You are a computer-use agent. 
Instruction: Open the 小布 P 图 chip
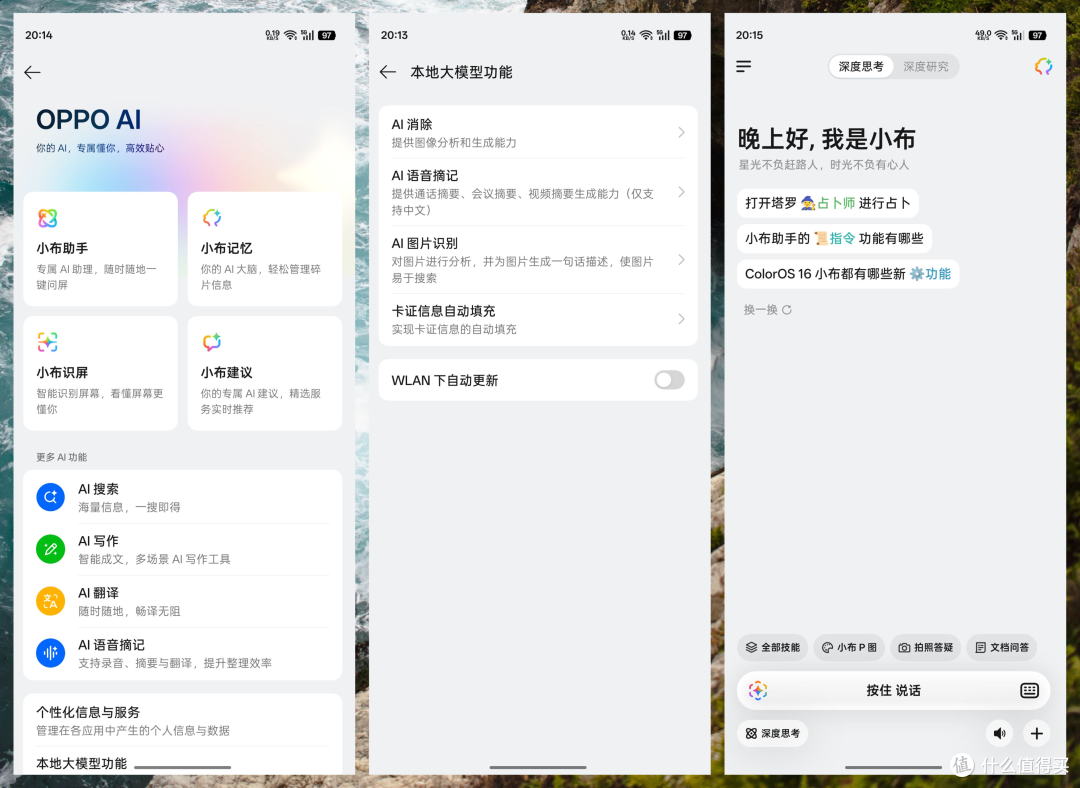(849, 647)
